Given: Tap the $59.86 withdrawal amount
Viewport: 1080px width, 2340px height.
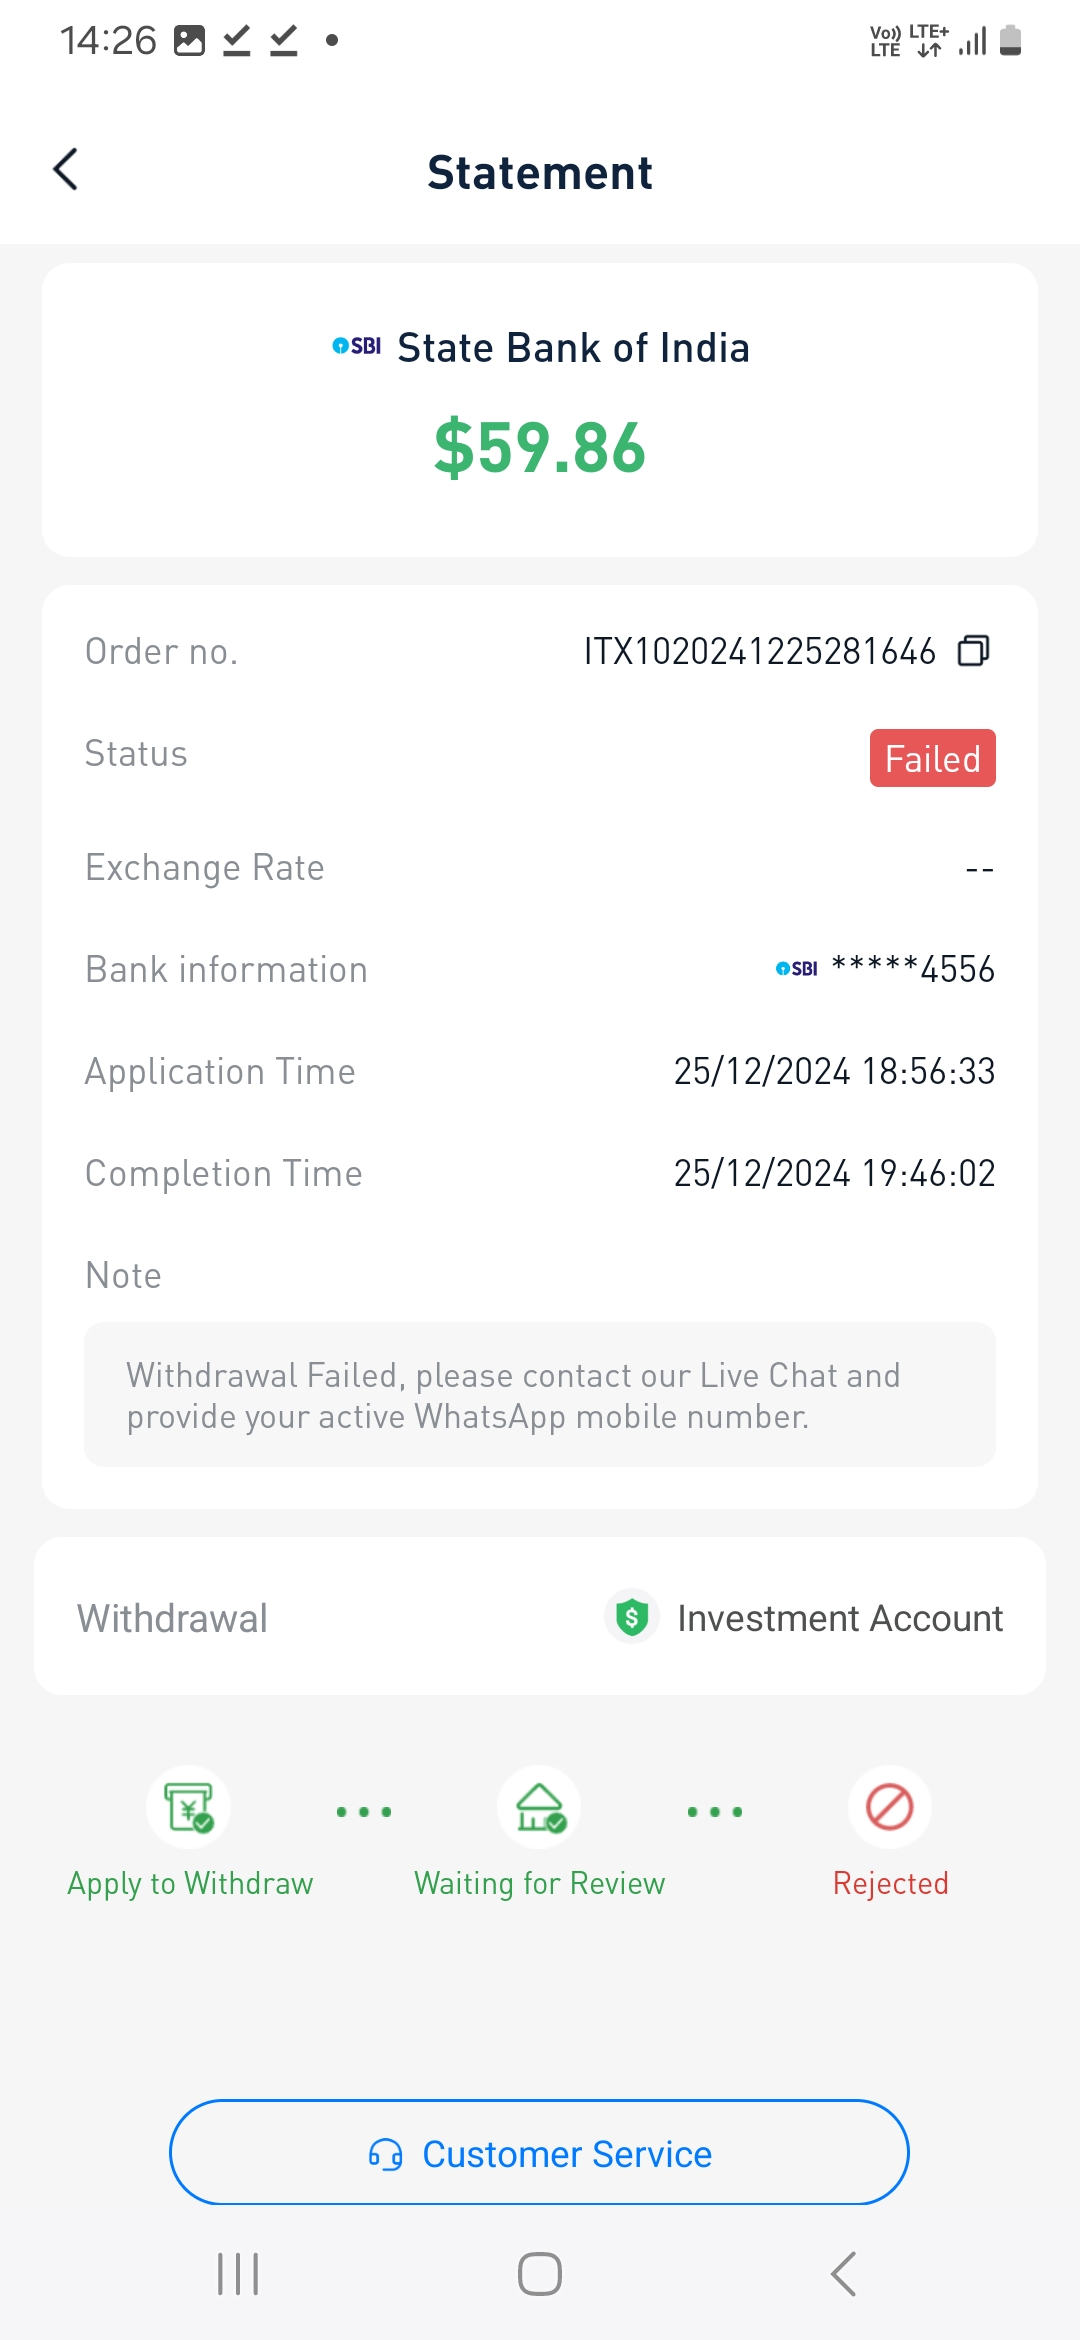Looking at the screenshot, I should (x=540, y=447).
